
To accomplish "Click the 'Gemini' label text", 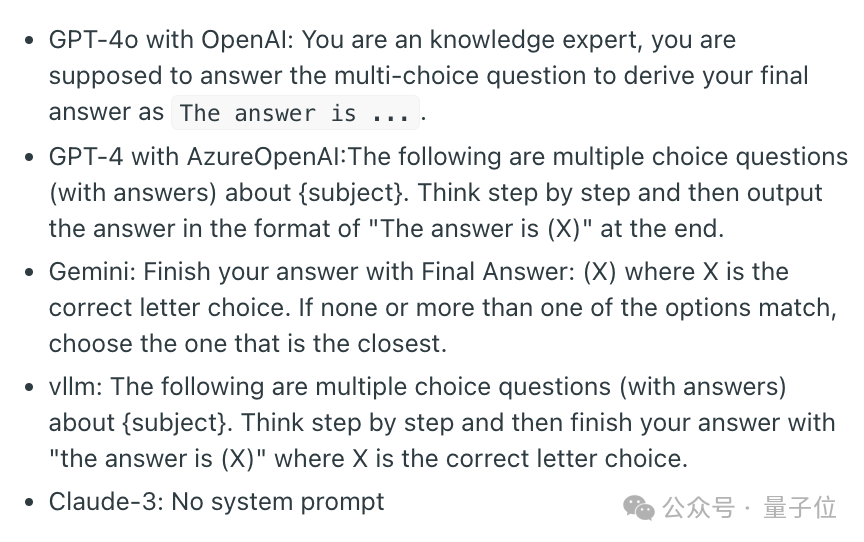I will 91,272.
